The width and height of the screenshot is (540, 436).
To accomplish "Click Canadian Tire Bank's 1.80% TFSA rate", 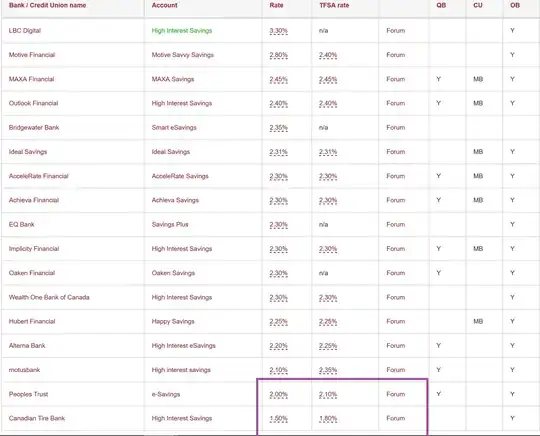I will (x=328, y=418).
